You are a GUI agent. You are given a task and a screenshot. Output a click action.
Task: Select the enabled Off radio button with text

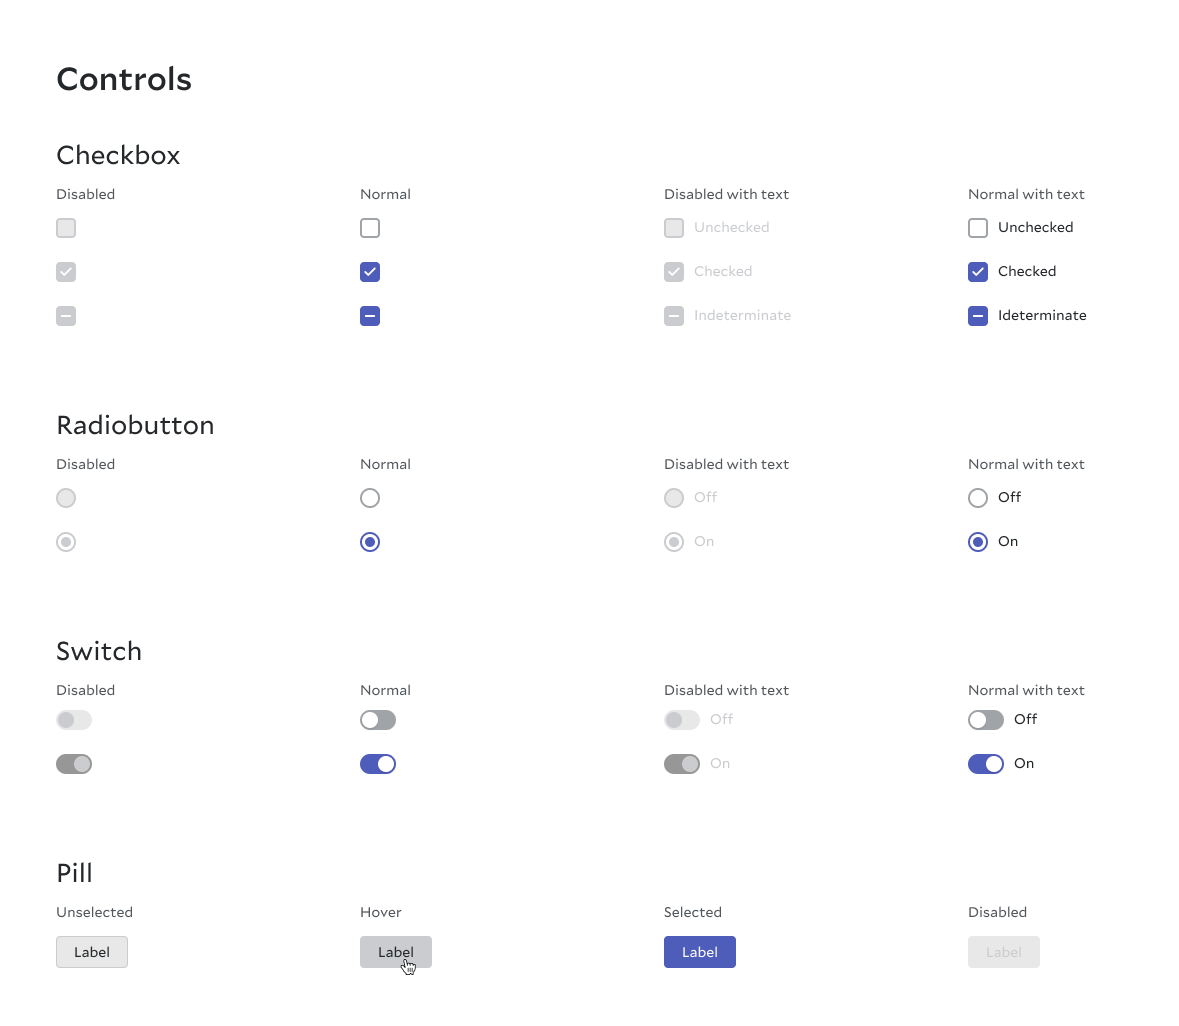pyautogui.click(x=978, y=498)
